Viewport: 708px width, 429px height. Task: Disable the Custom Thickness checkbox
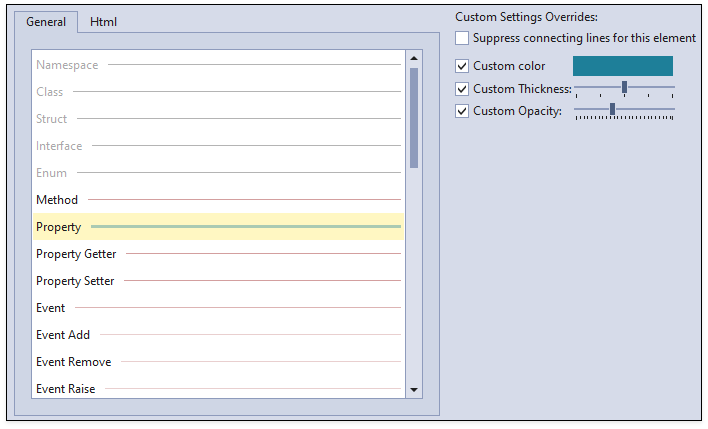click(x=461, y=89)
